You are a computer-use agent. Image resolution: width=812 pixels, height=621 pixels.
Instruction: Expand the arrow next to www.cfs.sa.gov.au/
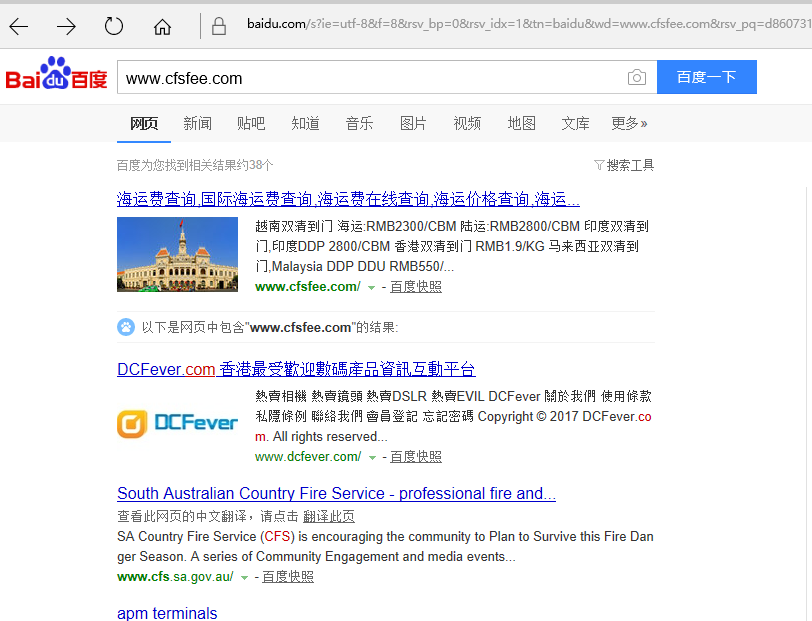pyautogui.click(x=244, y=577)
